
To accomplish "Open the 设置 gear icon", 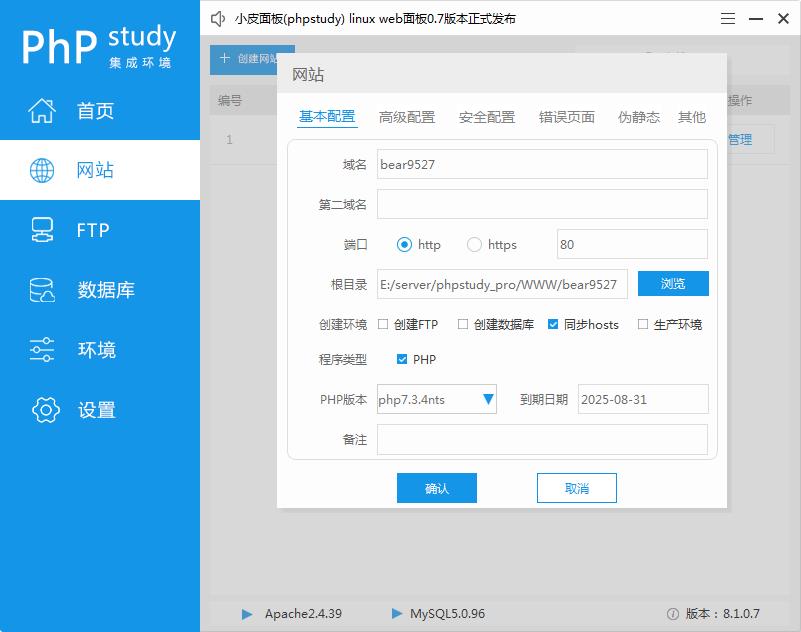I will (x=46, y=410).
